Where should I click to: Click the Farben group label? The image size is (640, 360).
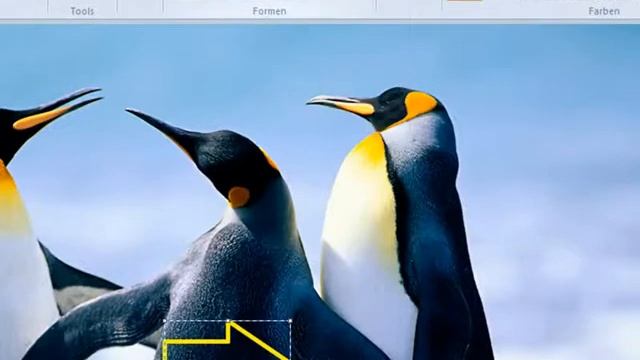click(x=604, y=11)
